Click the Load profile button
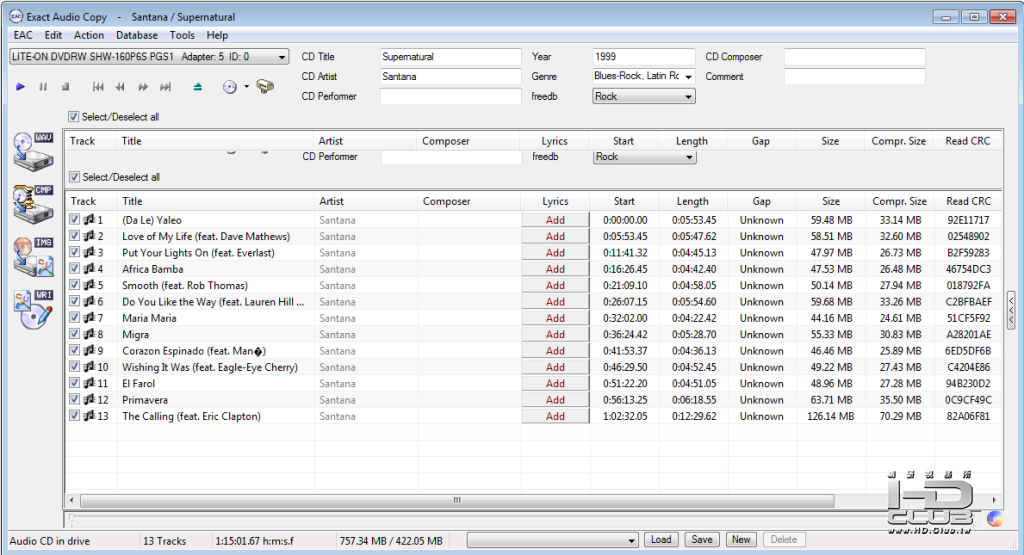Image resolution: width=1024 pixels, height=555 pixels. point(661,539)
